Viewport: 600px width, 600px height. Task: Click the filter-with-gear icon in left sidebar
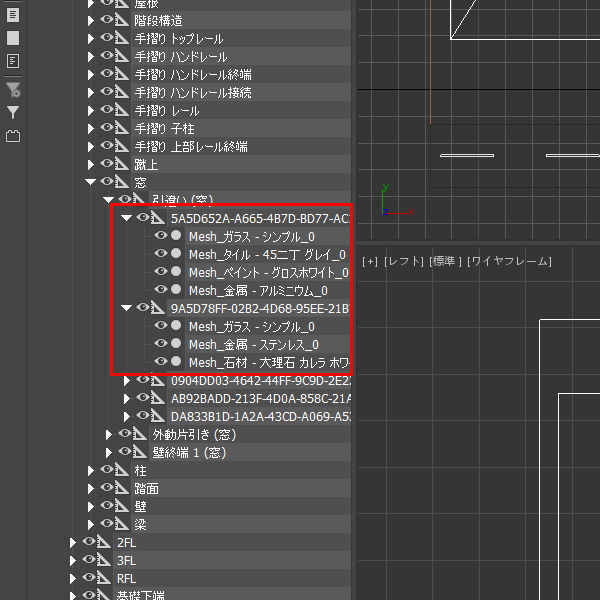tap(13, 90)
